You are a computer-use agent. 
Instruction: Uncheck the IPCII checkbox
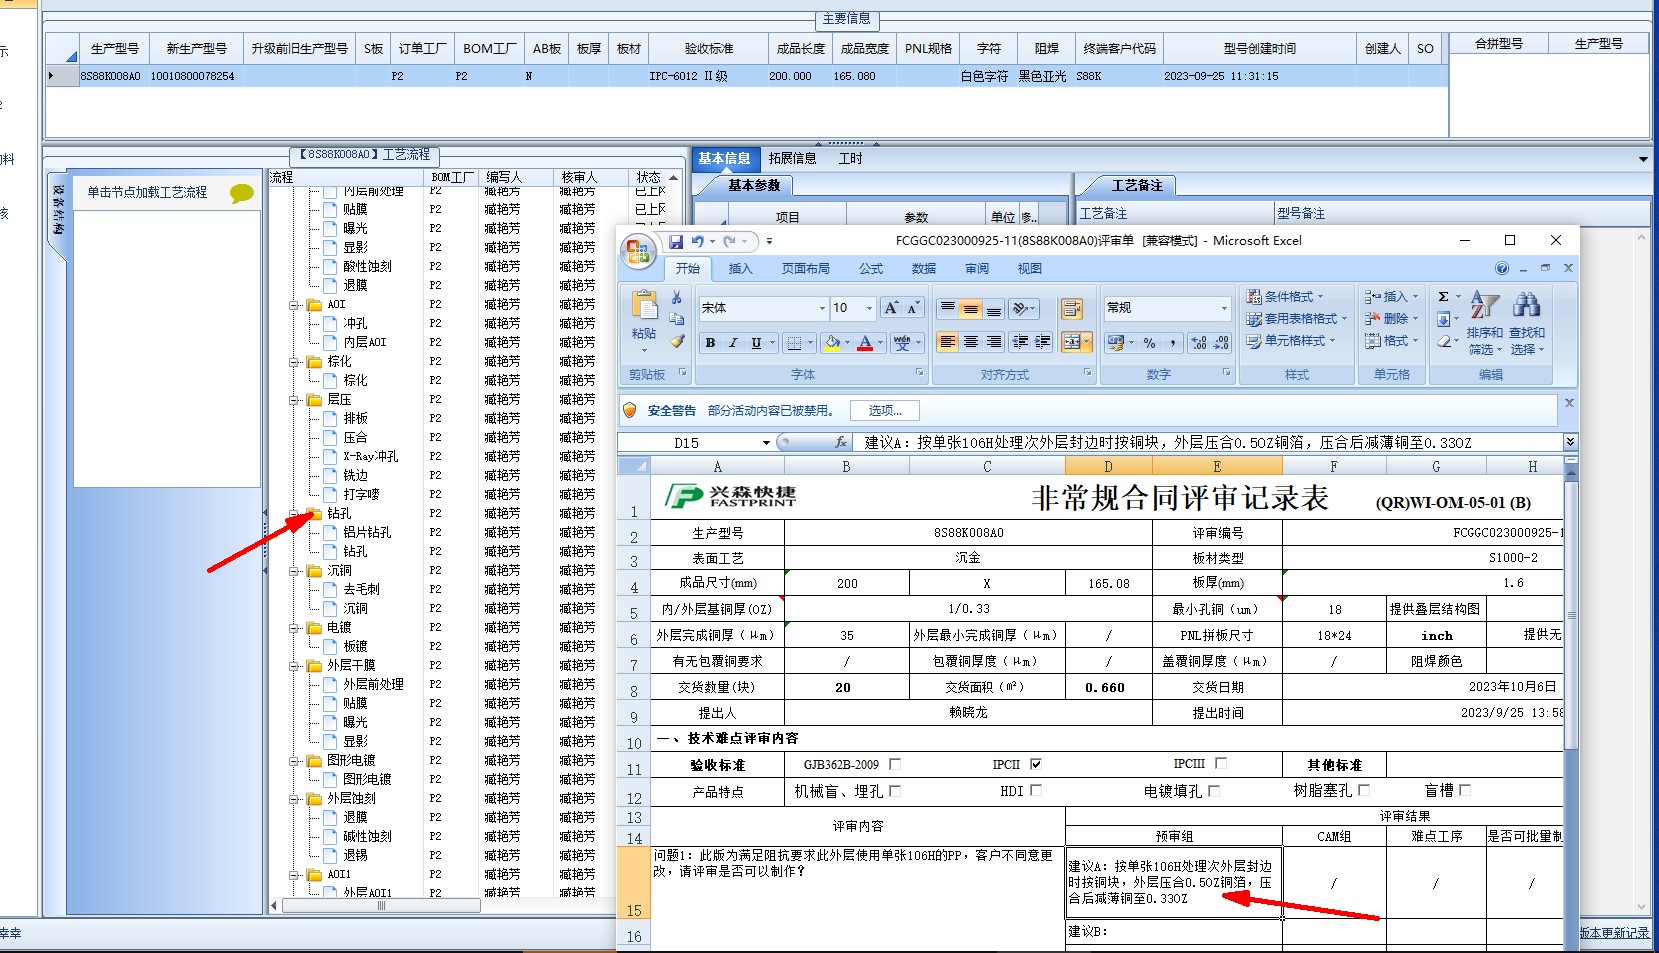(x=1036, y=764)
